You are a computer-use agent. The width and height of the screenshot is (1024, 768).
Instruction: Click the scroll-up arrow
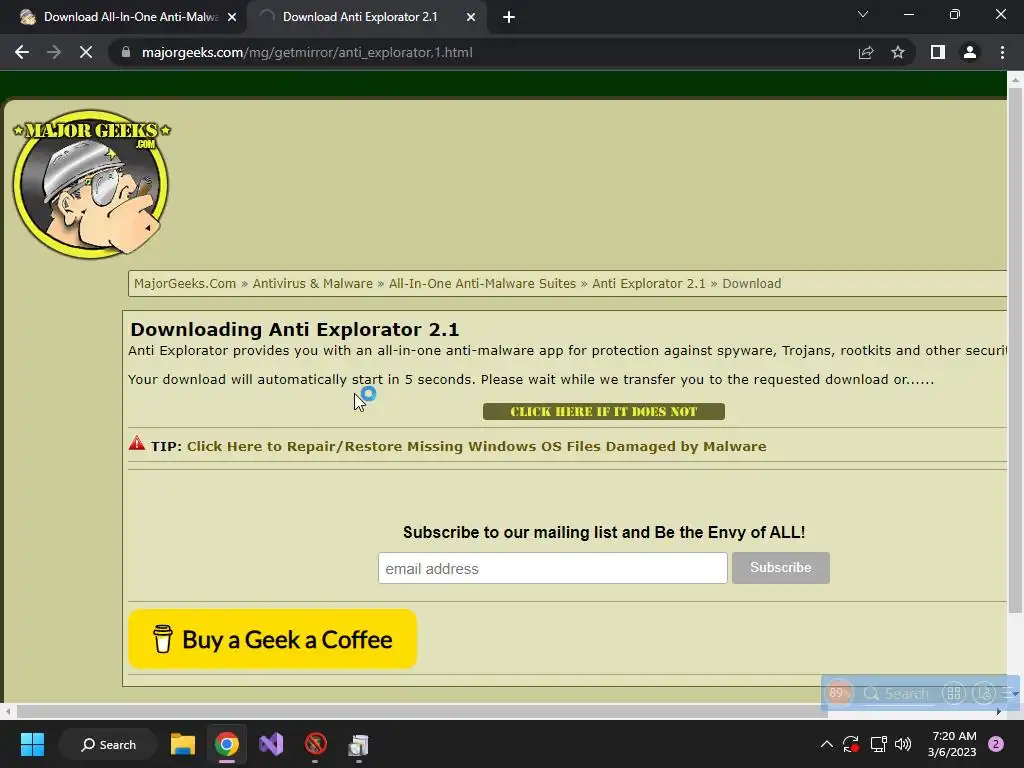[x=1015, y=79]
